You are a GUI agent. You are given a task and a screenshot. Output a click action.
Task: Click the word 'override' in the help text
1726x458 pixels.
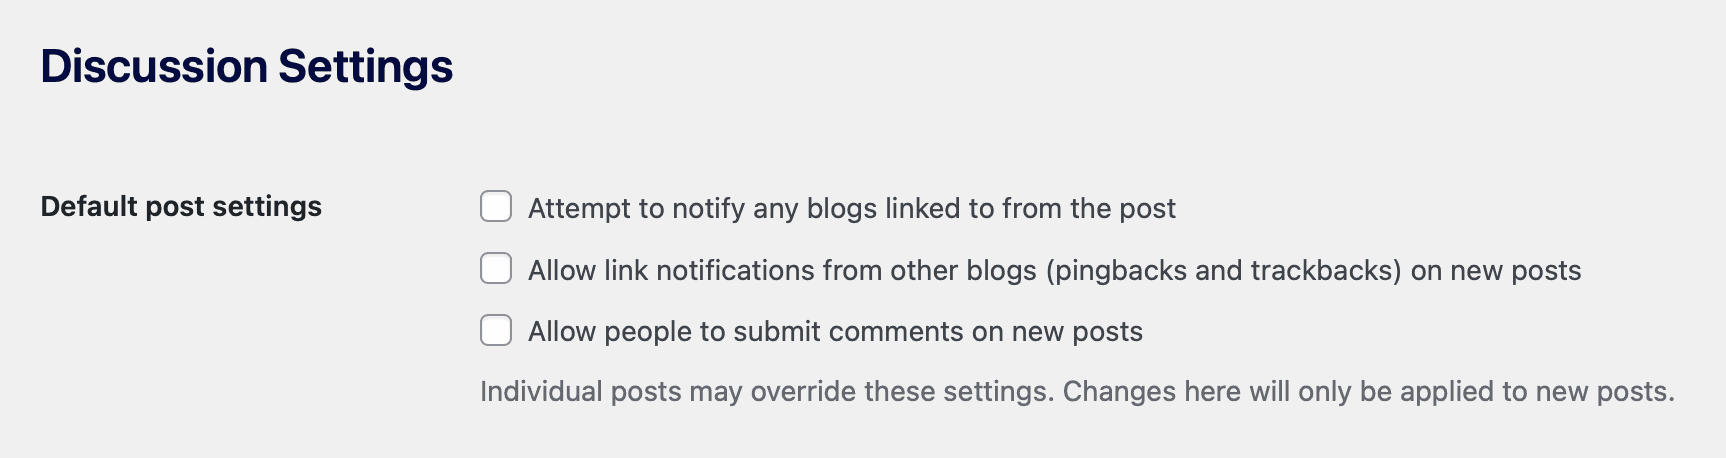[x=803, y=392]
